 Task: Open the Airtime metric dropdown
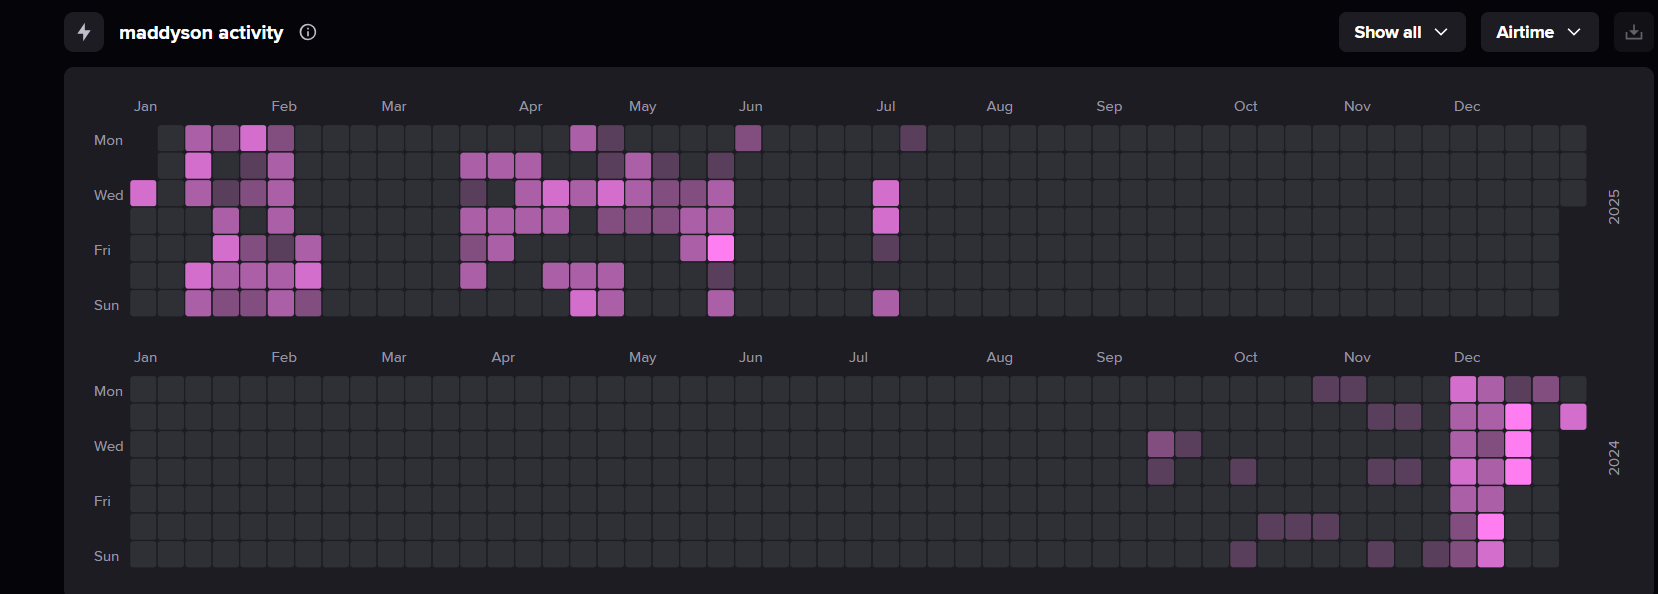click(x=1539, y=32)
